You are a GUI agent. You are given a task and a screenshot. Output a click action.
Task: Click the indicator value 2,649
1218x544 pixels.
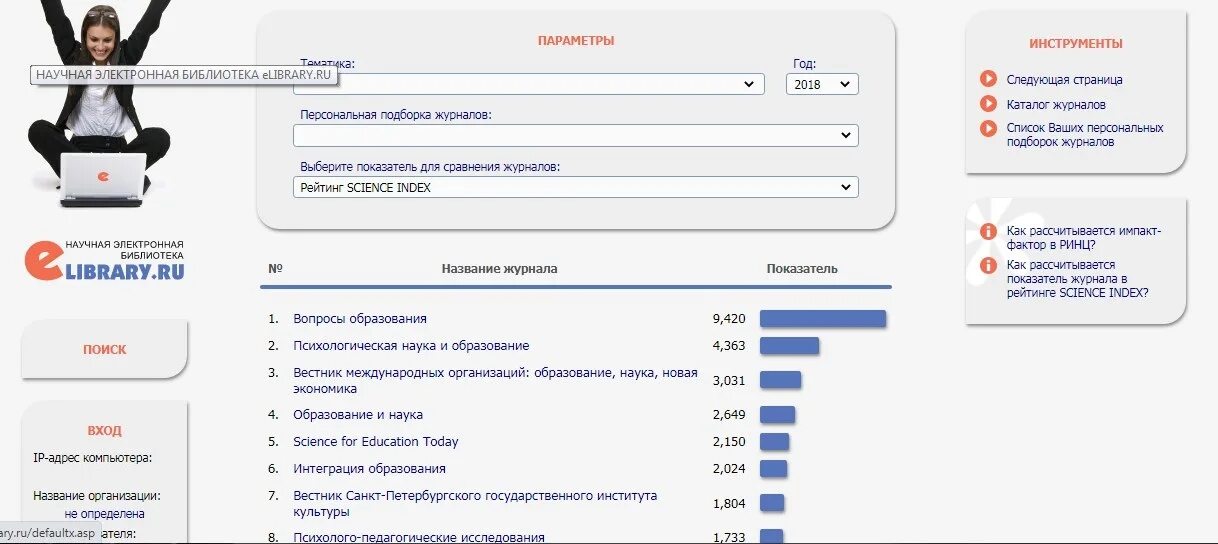point(729,415)
